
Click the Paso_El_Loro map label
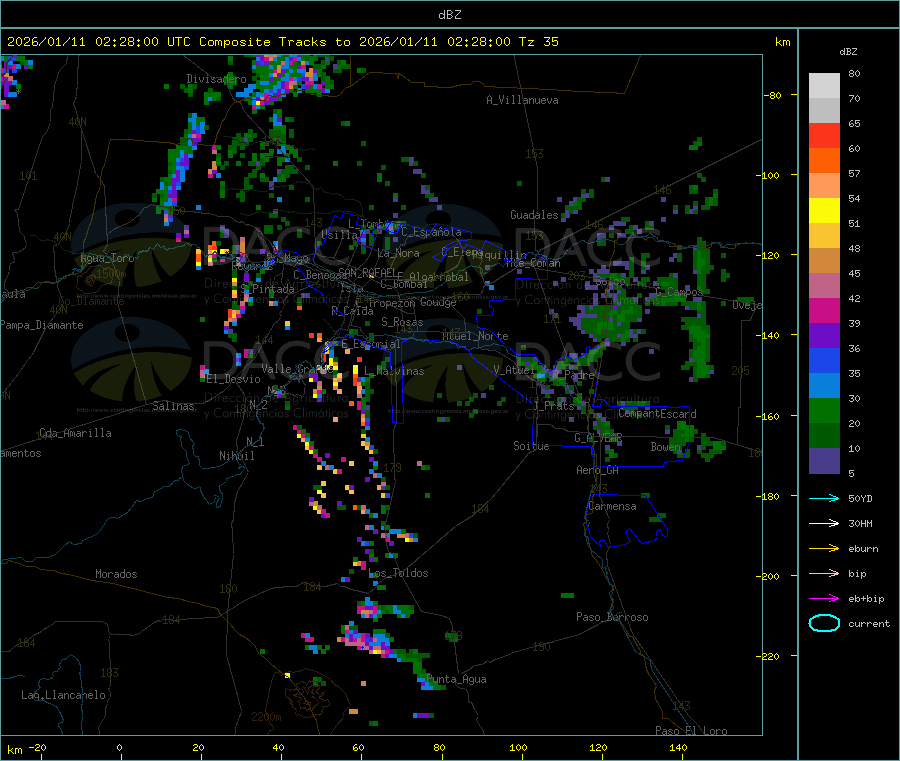point(691,731)
